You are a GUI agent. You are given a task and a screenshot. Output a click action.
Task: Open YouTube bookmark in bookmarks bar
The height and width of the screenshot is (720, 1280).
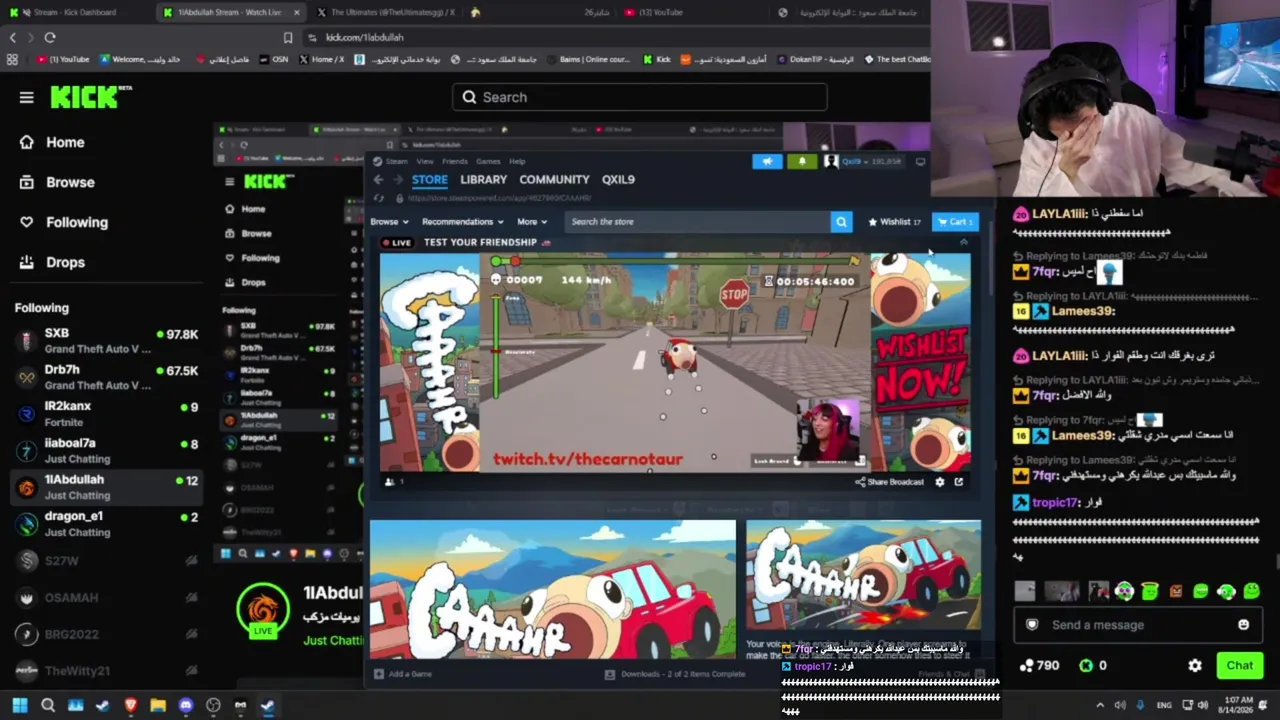tap(63, 59)
